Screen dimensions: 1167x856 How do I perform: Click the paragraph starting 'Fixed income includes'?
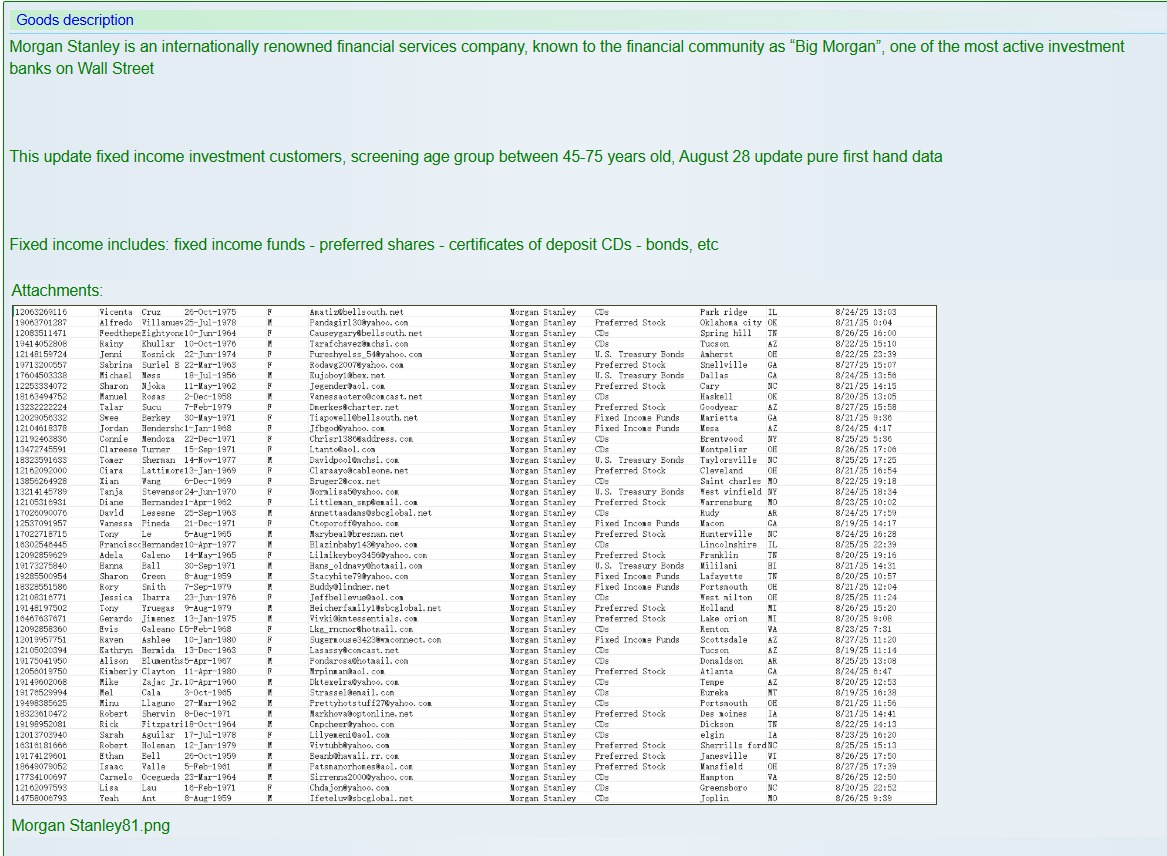364,245
